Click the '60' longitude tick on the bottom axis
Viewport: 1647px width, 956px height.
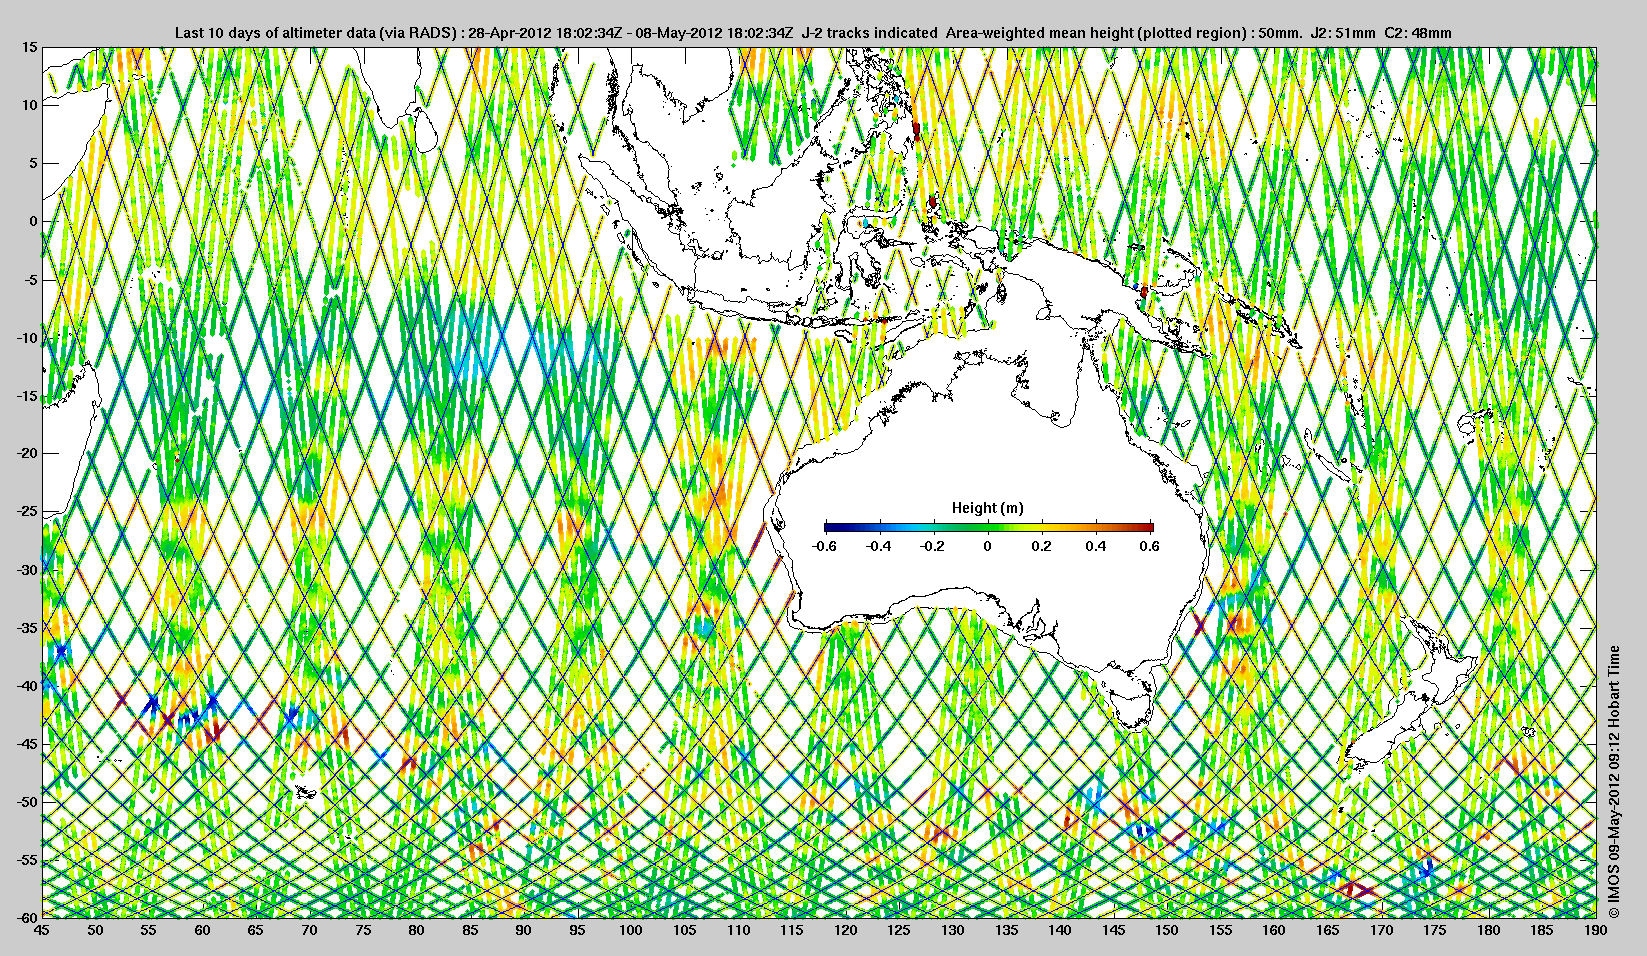(x=202, y=930)
